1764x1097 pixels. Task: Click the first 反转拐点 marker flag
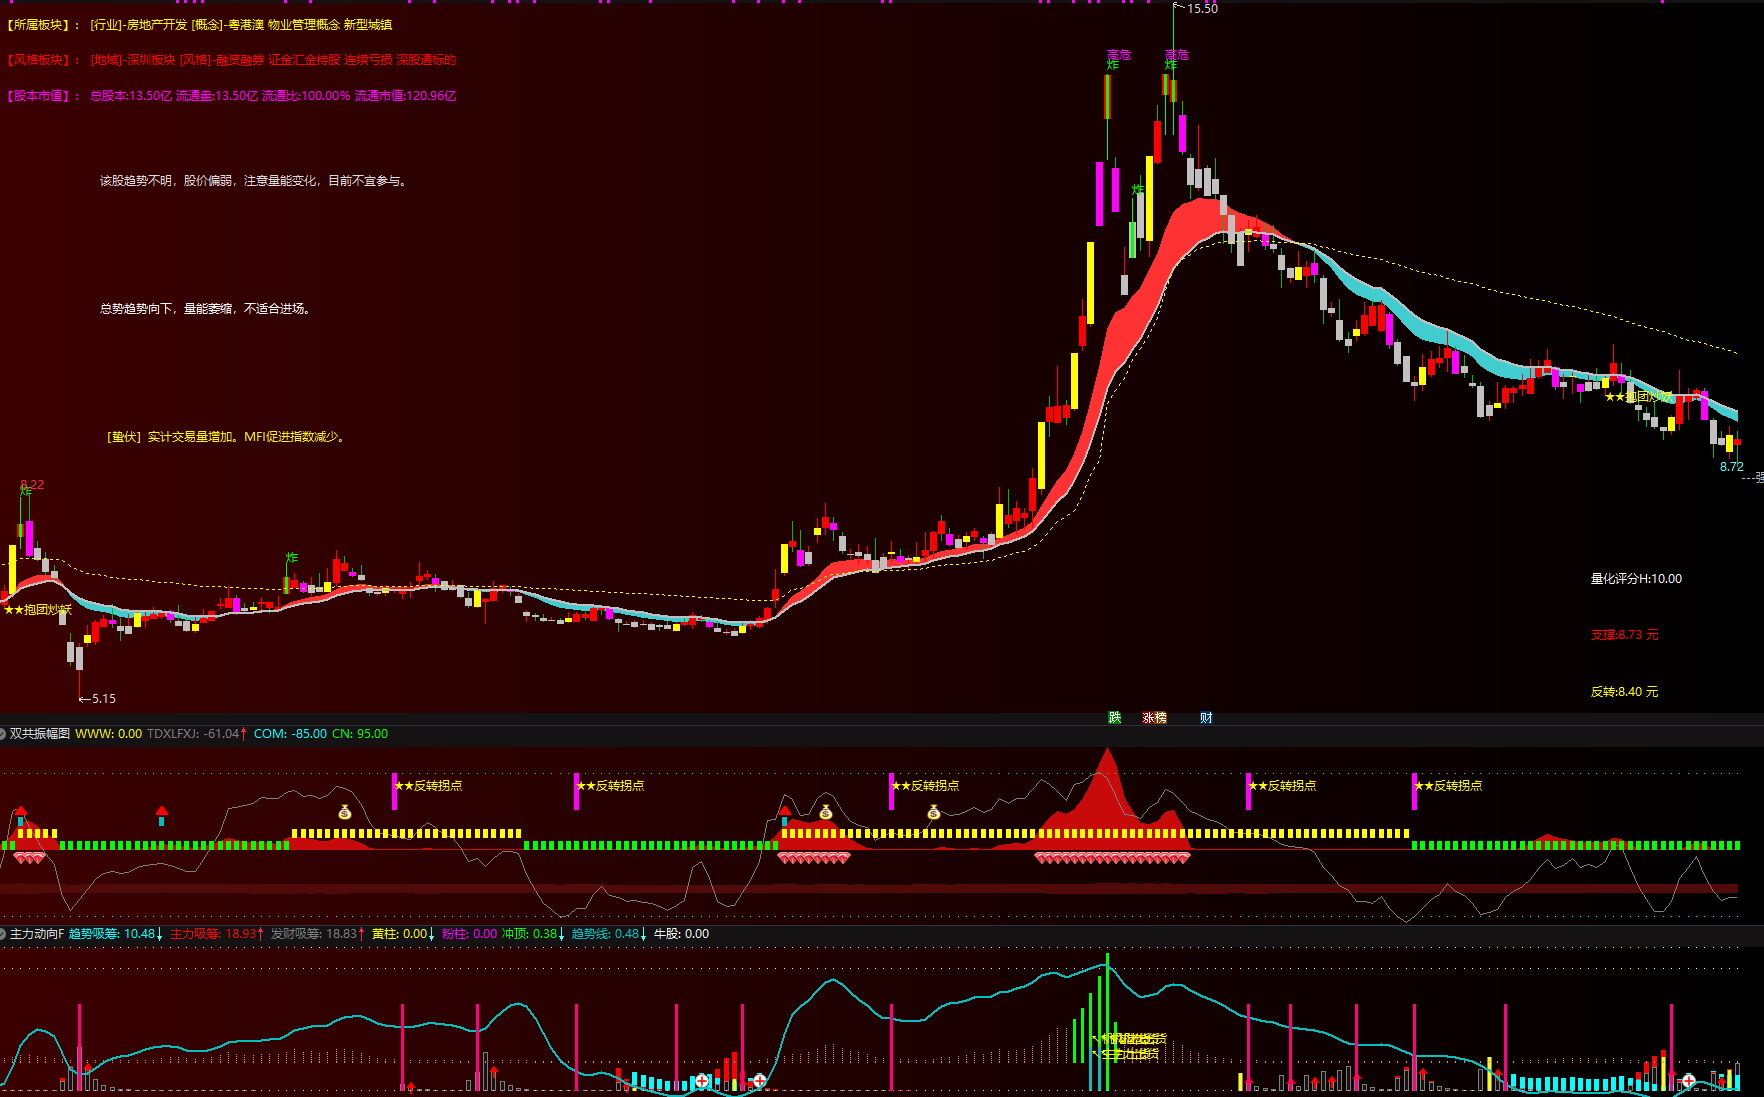tap(428, 786)
